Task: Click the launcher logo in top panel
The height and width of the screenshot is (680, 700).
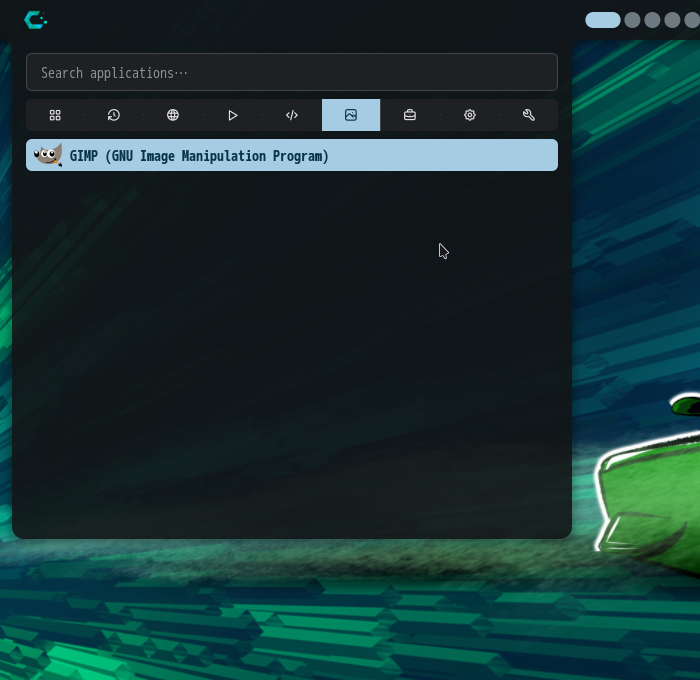Action: (x=36, y=20)
